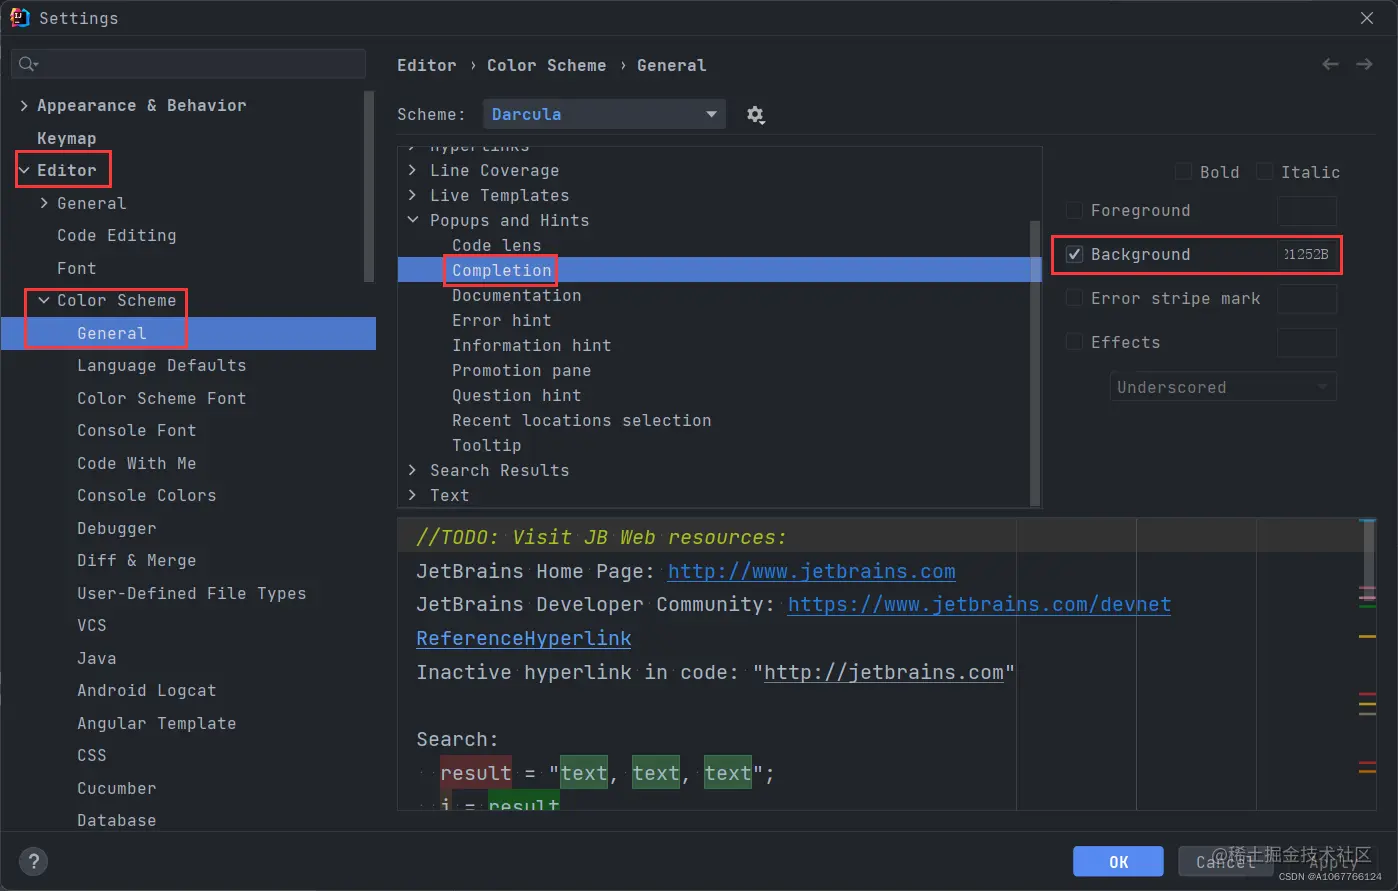Click the OK button

tap(1118, 861)
